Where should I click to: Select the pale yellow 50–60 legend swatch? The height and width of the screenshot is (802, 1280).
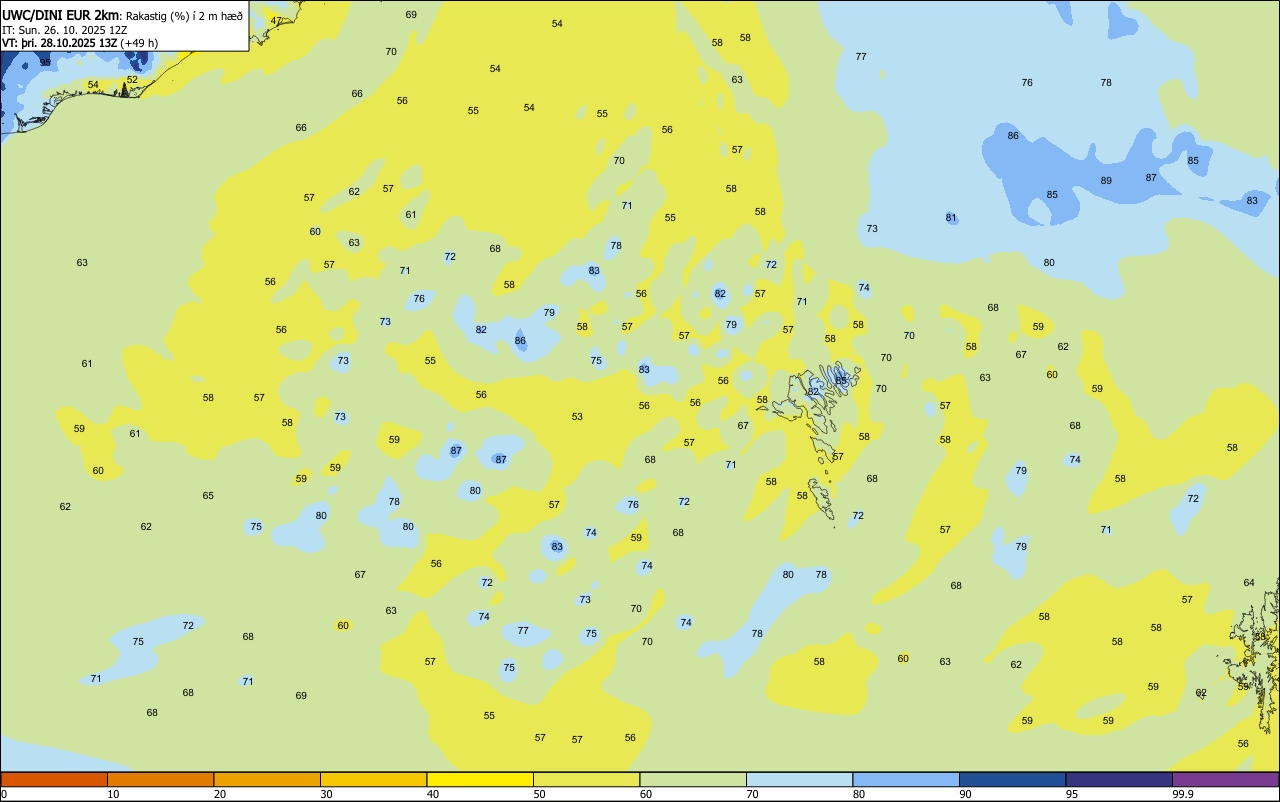pyautogui.click(x=586, y=779)
